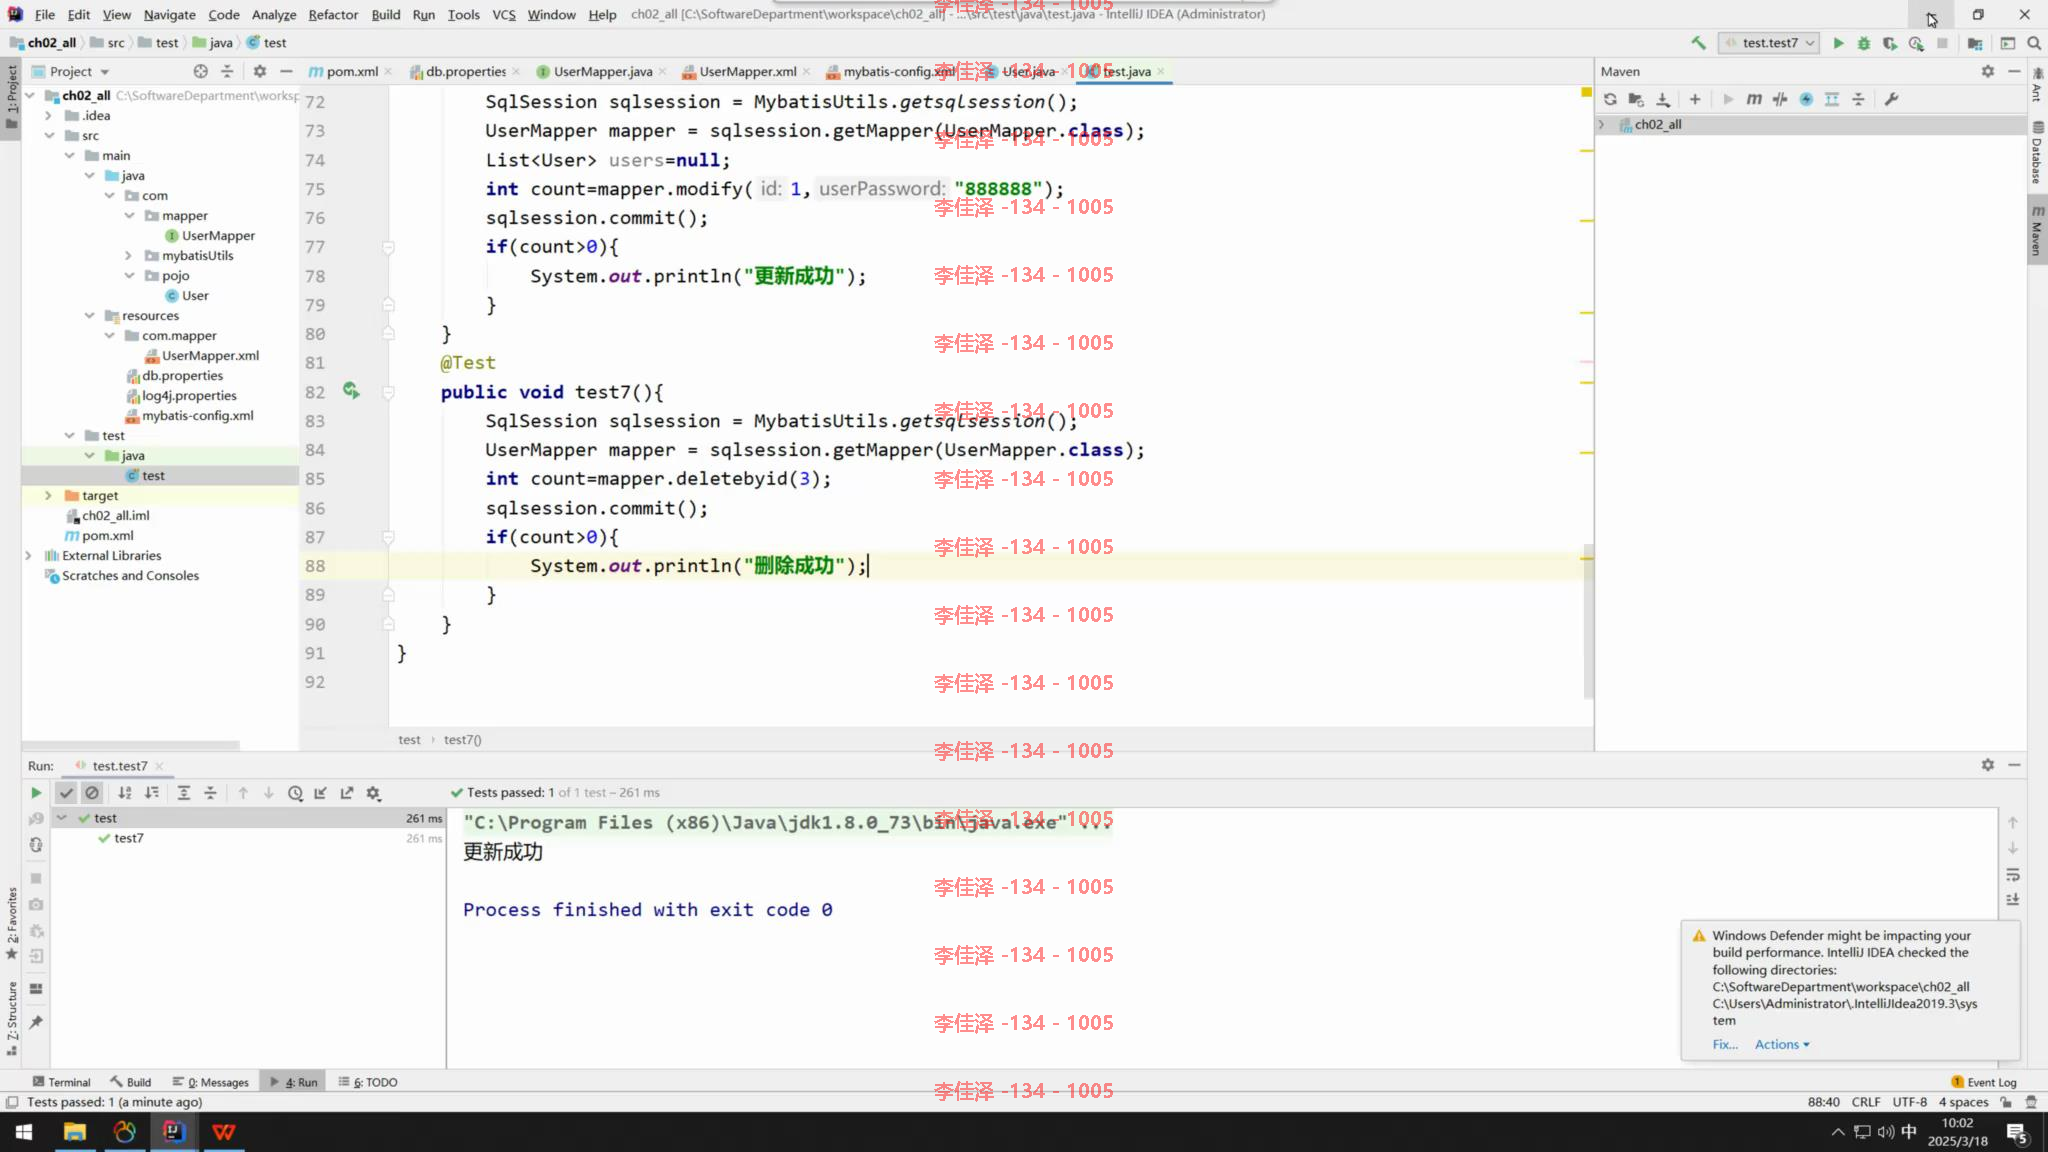Viewport: 2048px width, 1152px height.
Task: Click Fix... link in Defender notification
Action: point(1725,1044)
